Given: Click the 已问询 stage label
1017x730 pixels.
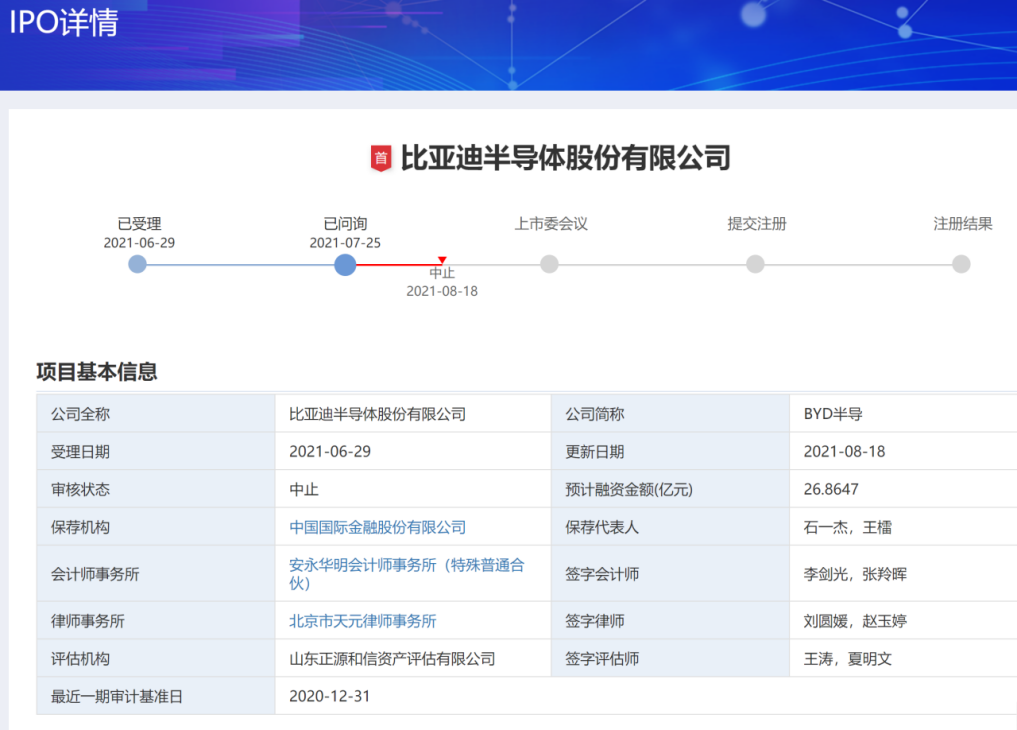Looking at the screenshot, I should click(x=345, y=224).
